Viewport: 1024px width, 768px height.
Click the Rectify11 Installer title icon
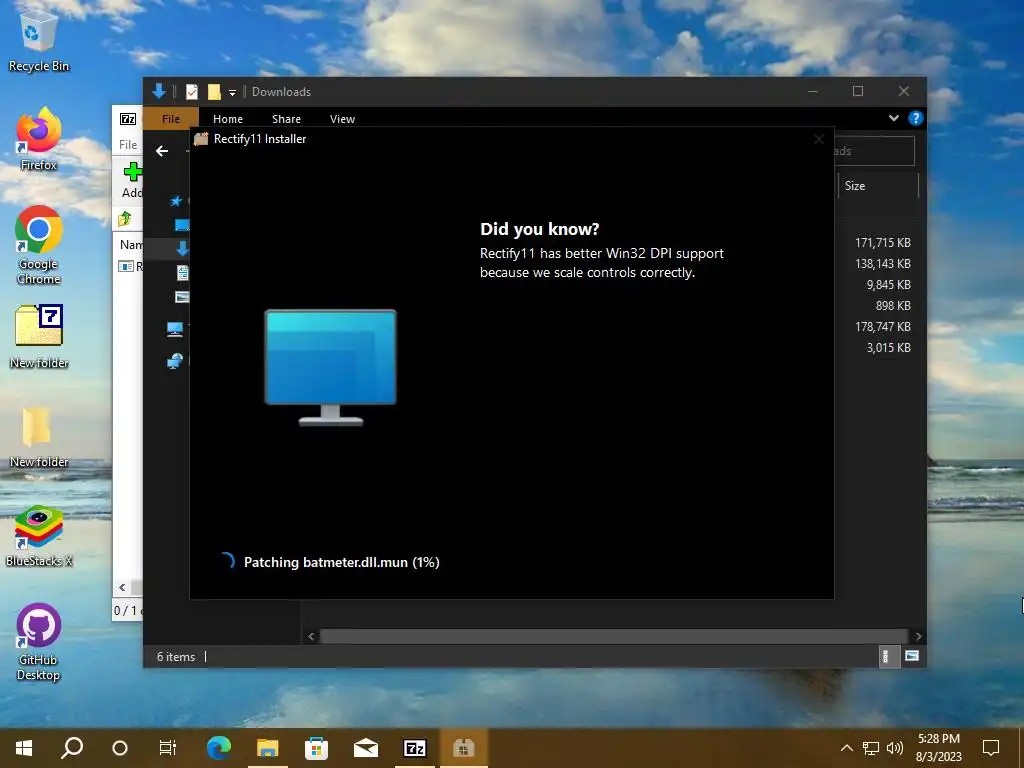(201, 138)
